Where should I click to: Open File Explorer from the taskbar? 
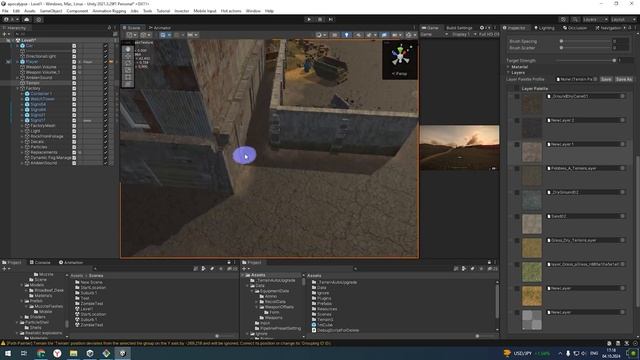[73, 353]
